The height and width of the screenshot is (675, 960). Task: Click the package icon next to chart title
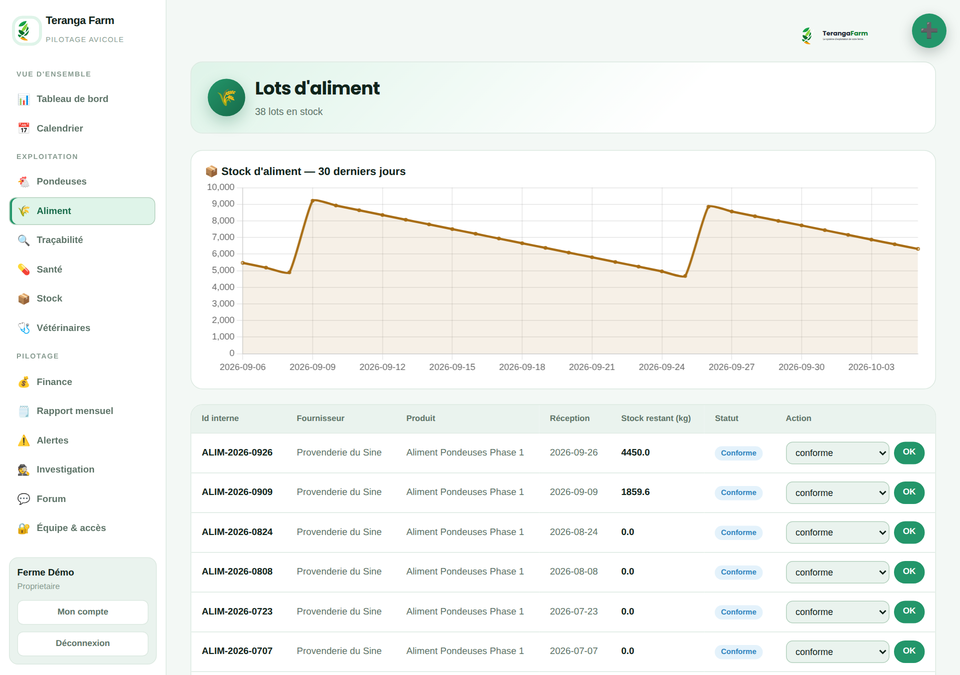(211, 172)
